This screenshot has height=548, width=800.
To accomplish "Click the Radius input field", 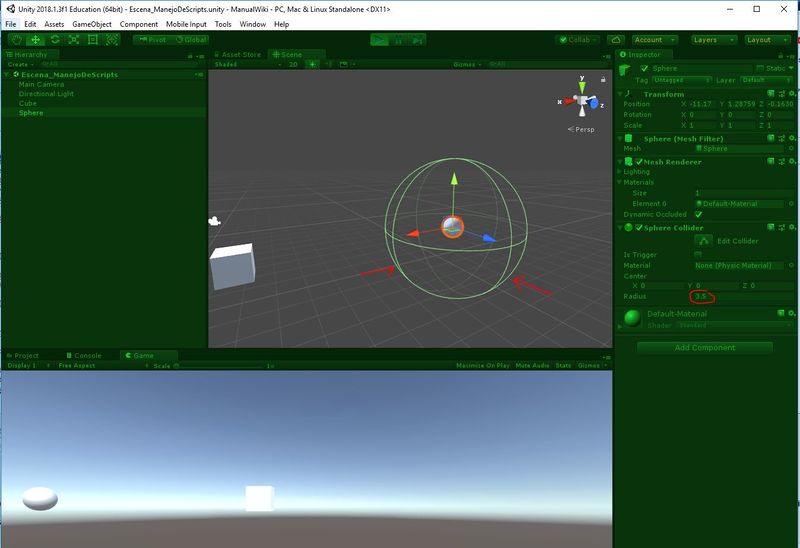I will point(743,296).
